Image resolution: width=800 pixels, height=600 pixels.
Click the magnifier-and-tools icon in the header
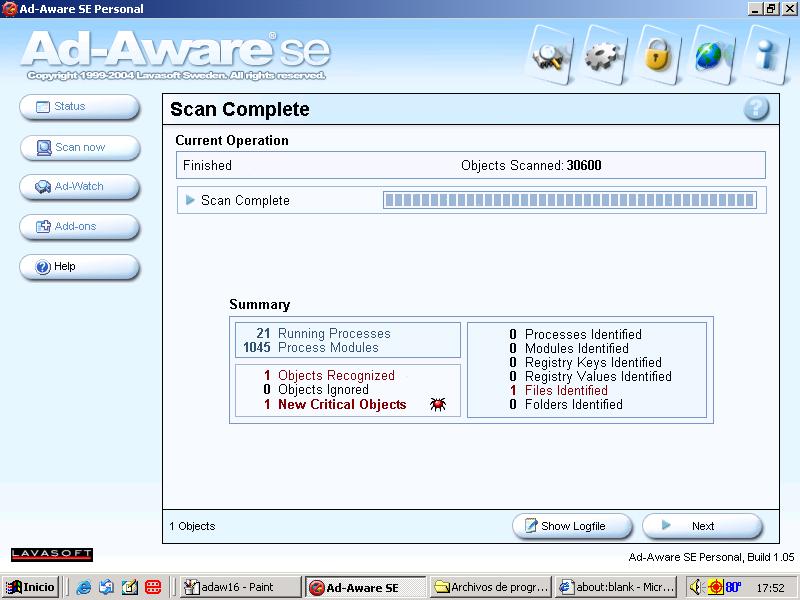[x=549, y=56]
